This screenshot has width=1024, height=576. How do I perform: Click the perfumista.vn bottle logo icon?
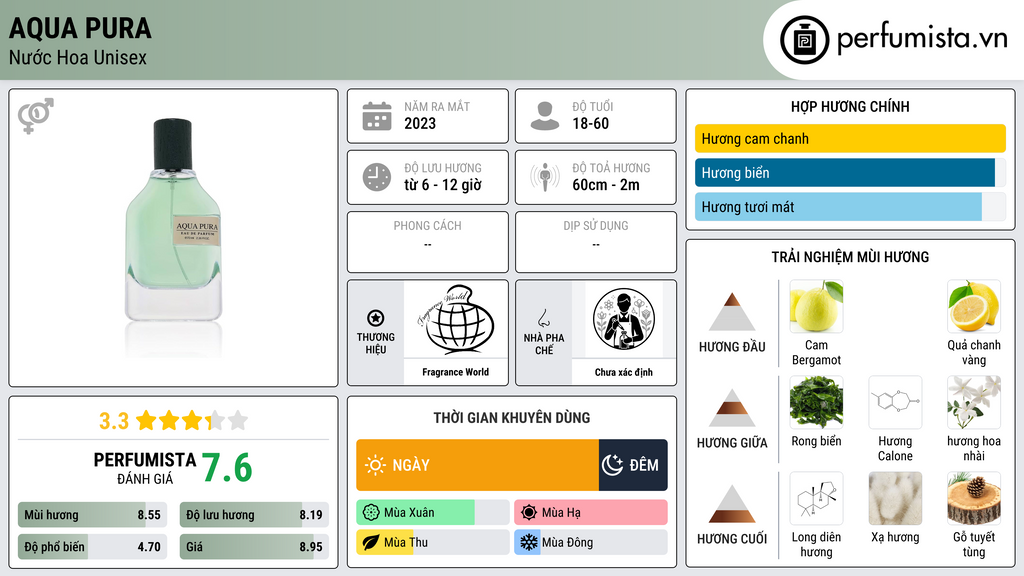(x=804, y=40)
